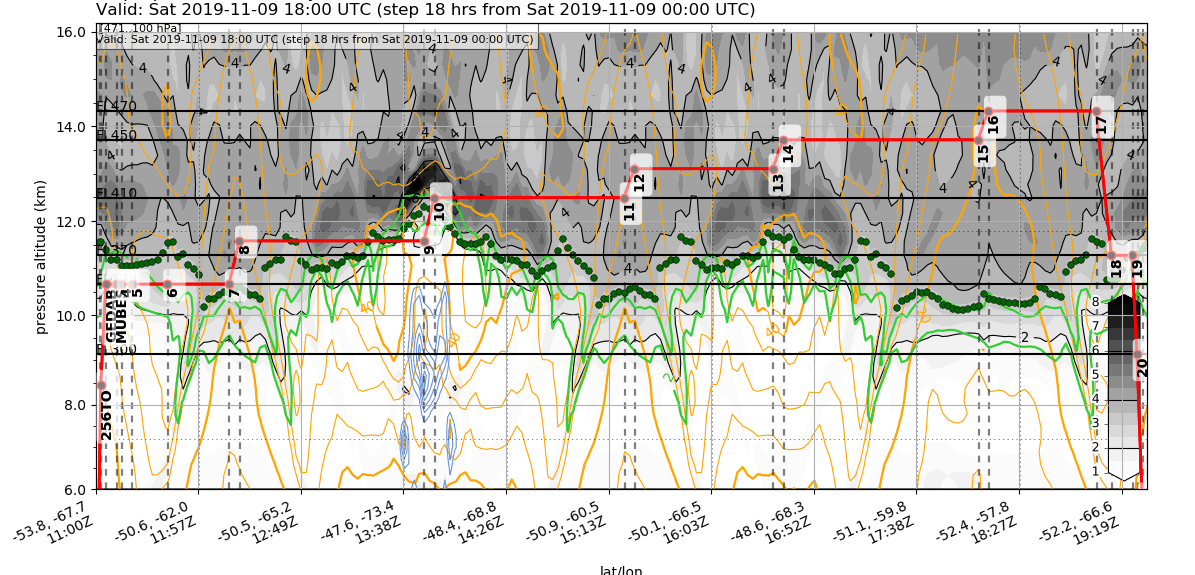Click the '[471..100 hPa]' legend text
Viewport: 1195px width, 575px height.
pos(139,29)
